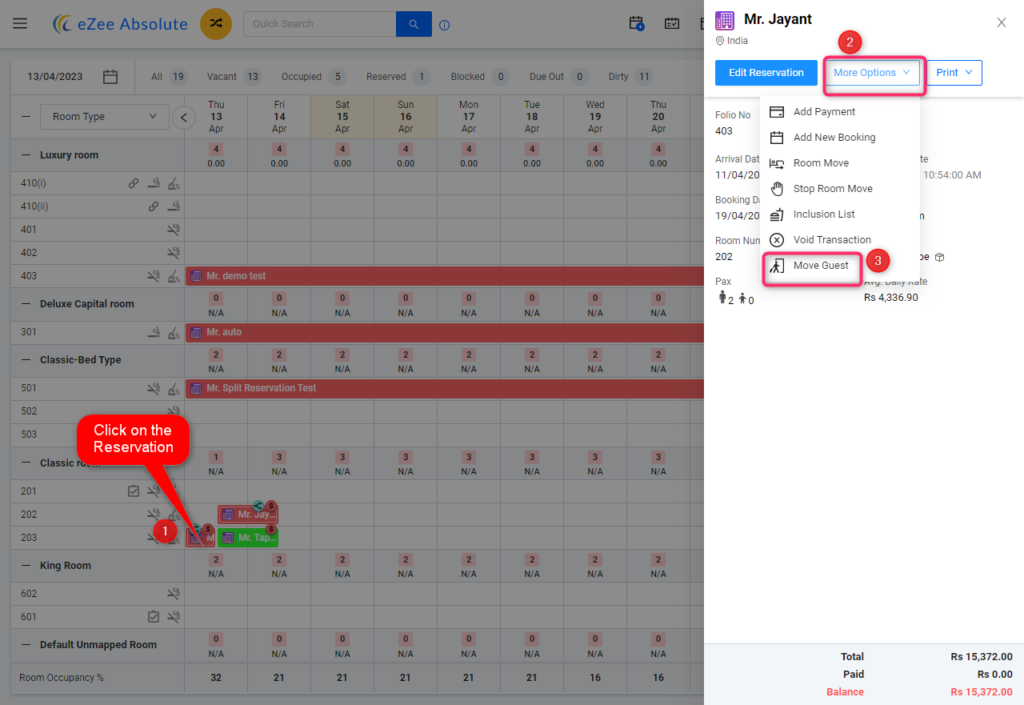Select Add New Booking option
Screen dimensions: 1024x705
point(840,138)
